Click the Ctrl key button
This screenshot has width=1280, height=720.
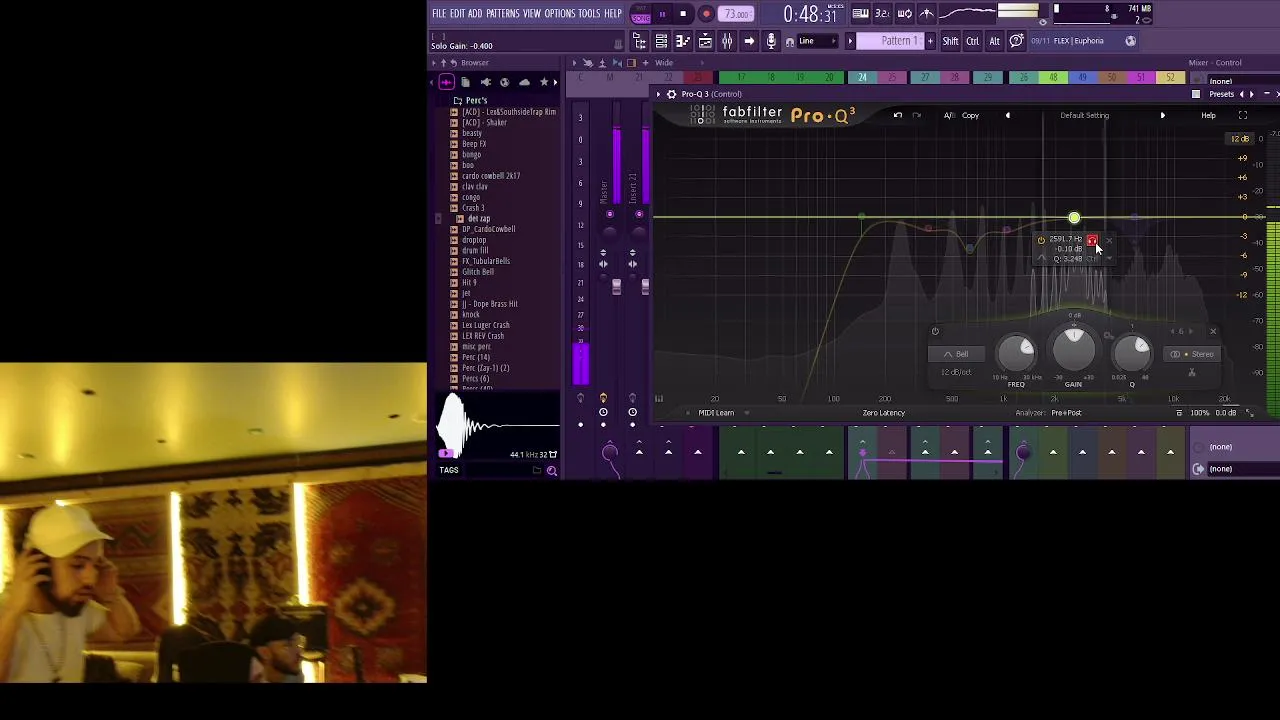click(972, 41)
